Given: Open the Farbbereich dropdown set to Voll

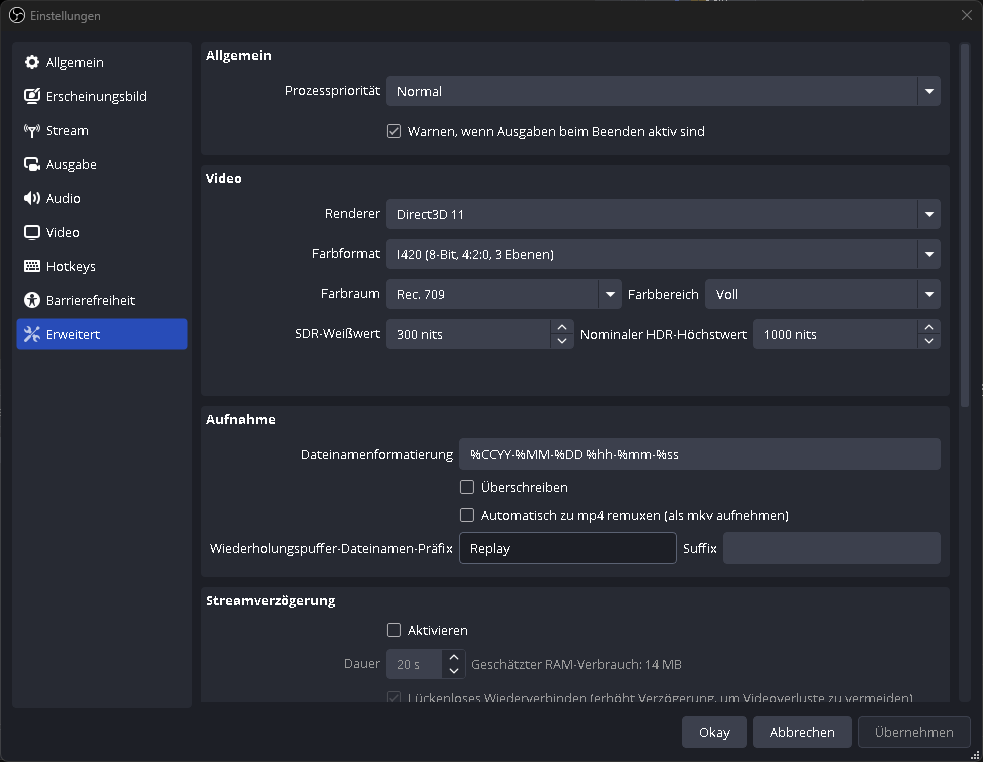Looking at the screenshot, I should (x=822, y=294).
